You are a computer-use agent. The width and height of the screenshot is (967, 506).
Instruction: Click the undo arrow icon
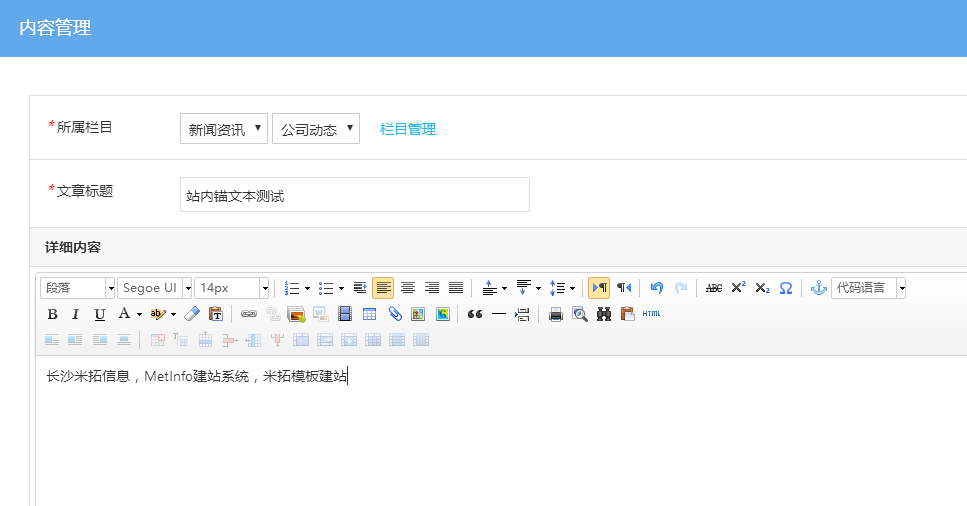657,288
